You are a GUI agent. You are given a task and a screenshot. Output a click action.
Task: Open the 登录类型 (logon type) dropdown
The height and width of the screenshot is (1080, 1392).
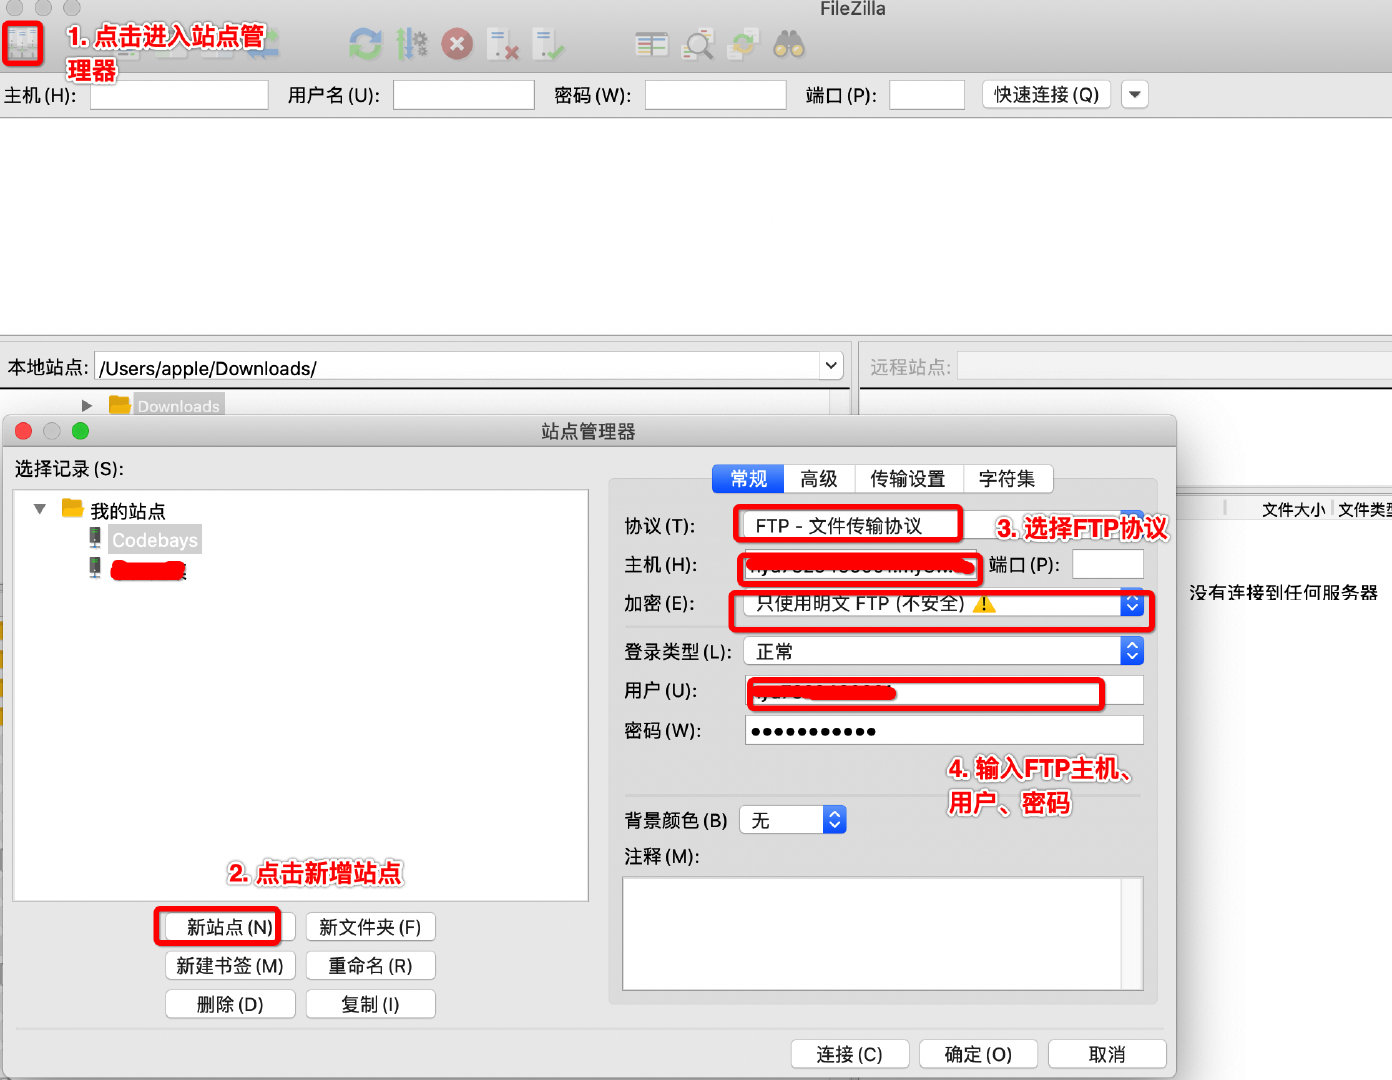pos(1131,651)
